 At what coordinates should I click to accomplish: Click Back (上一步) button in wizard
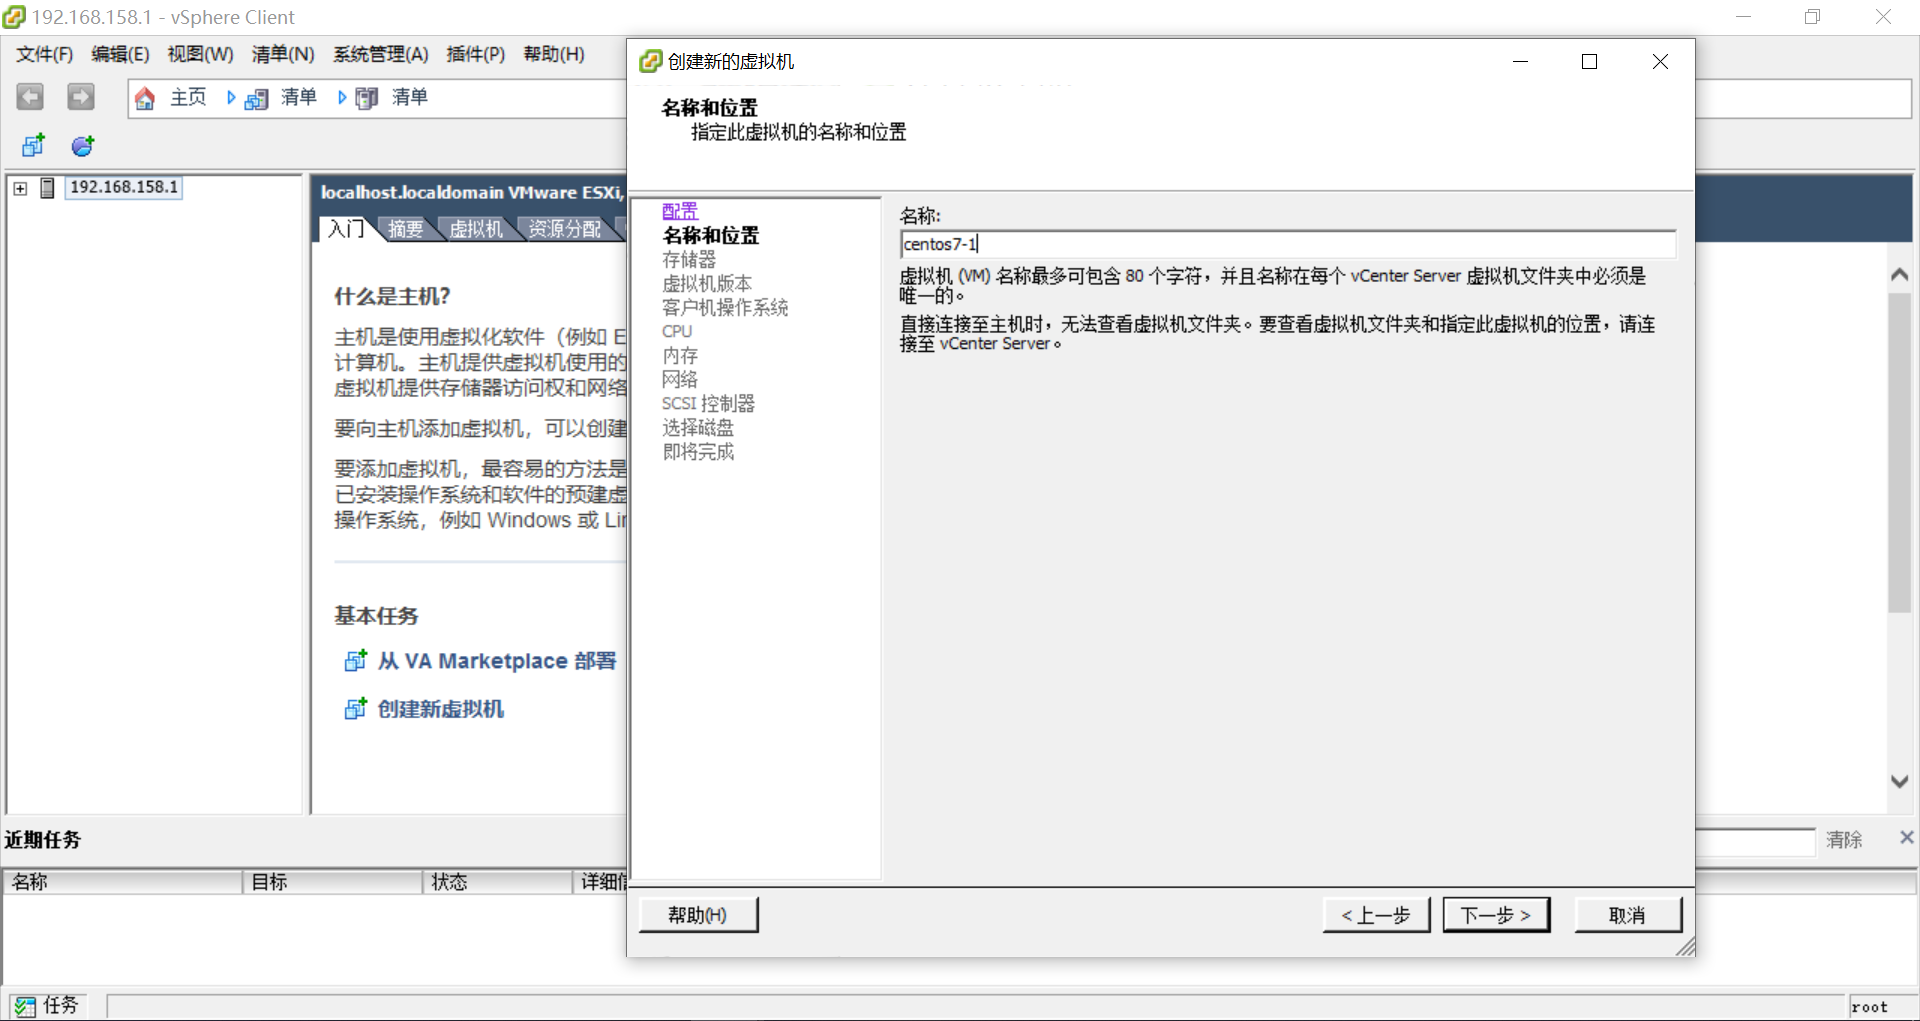point(1376,915)
